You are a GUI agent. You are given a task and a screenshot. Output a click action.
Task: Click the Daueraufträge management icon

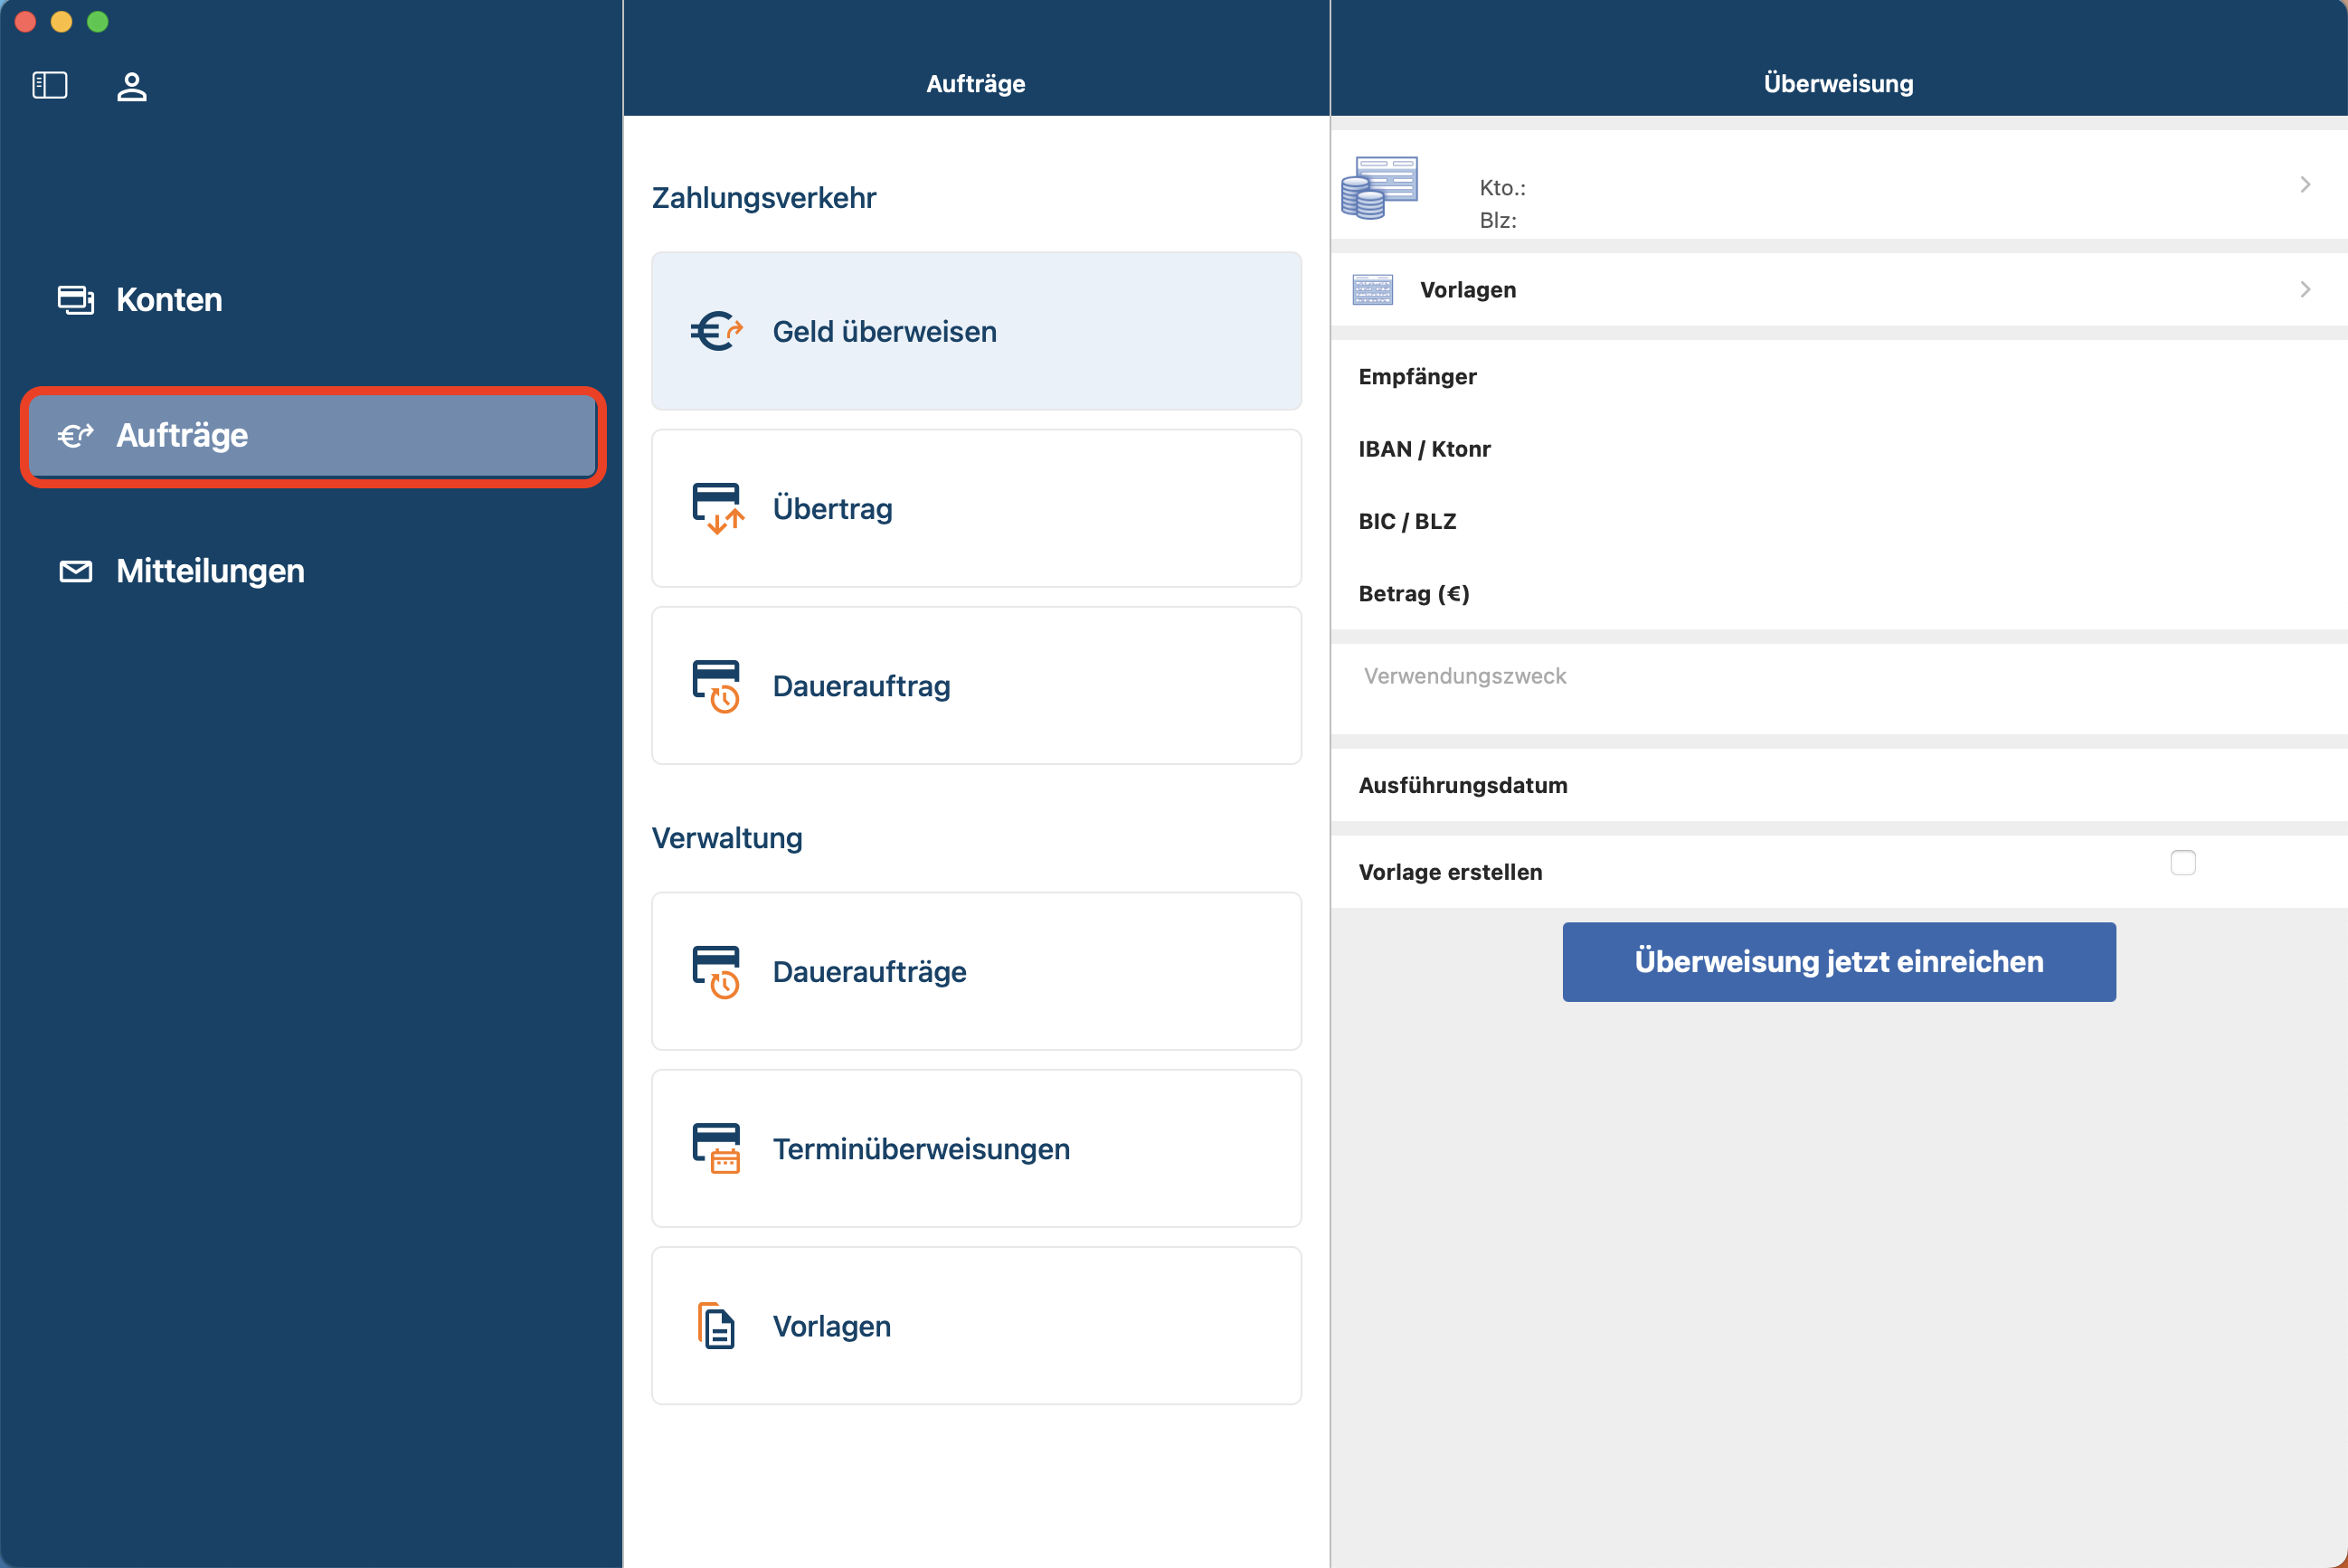[716, 971]
